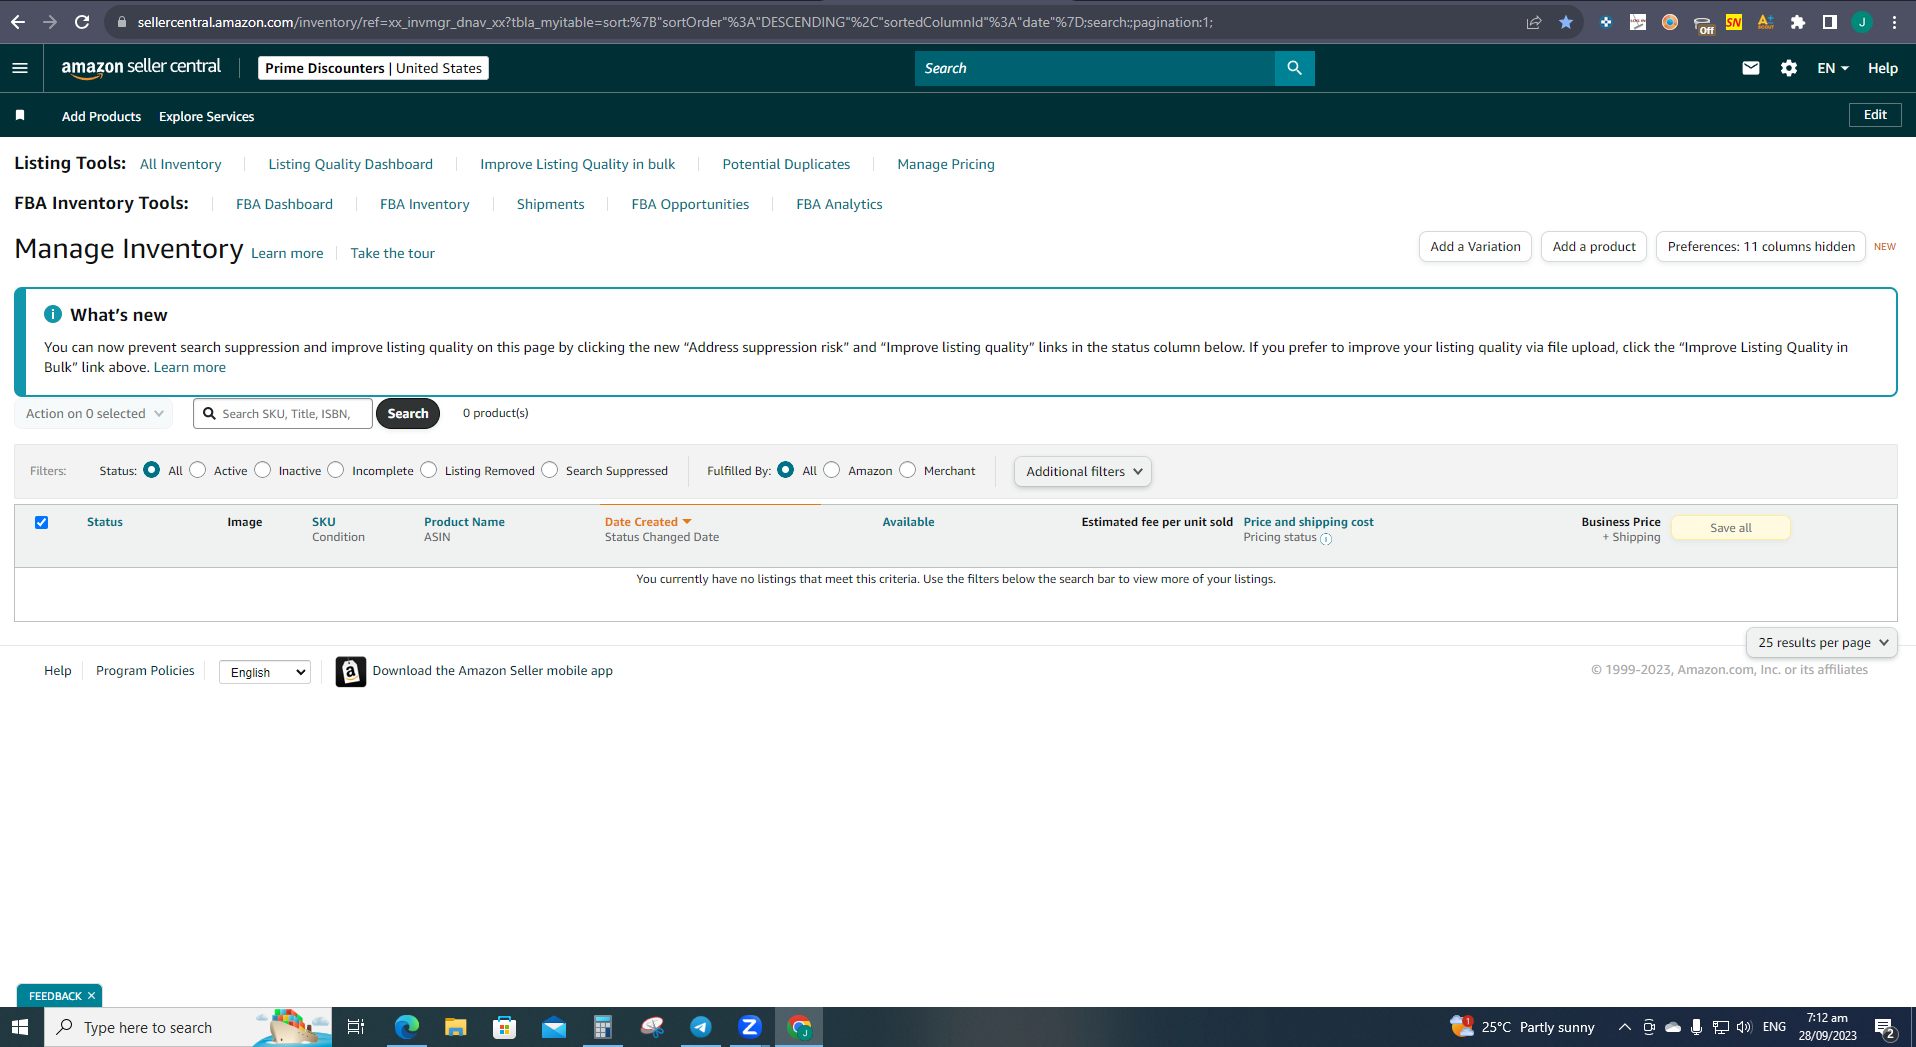Open Microsoft Store from the taskbar
The image size is (1916, 1047).
click(505, 1027)
